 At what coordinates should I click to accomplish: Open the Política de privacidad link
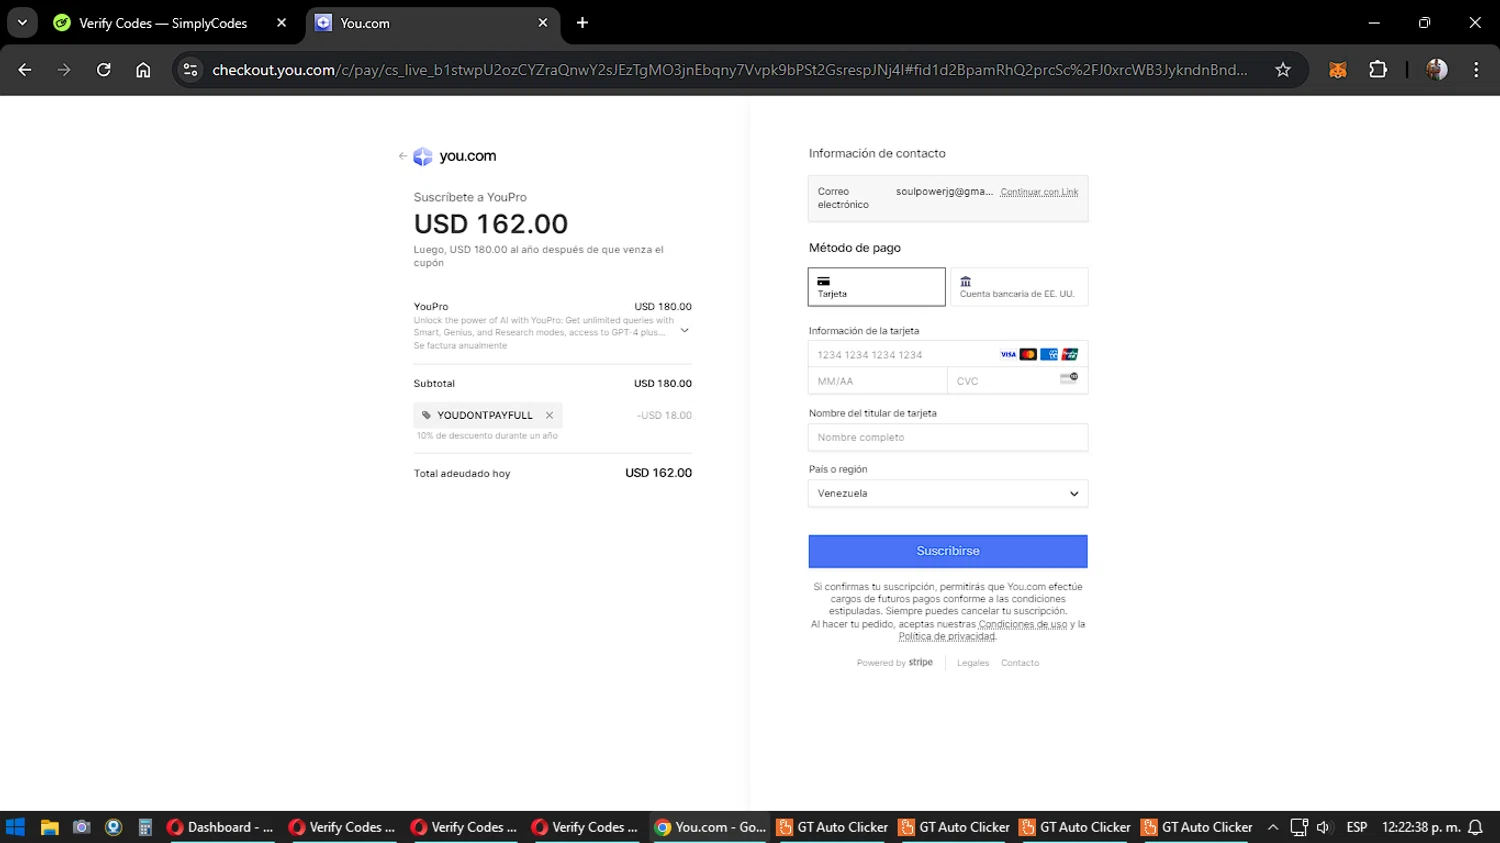point(947,636)
